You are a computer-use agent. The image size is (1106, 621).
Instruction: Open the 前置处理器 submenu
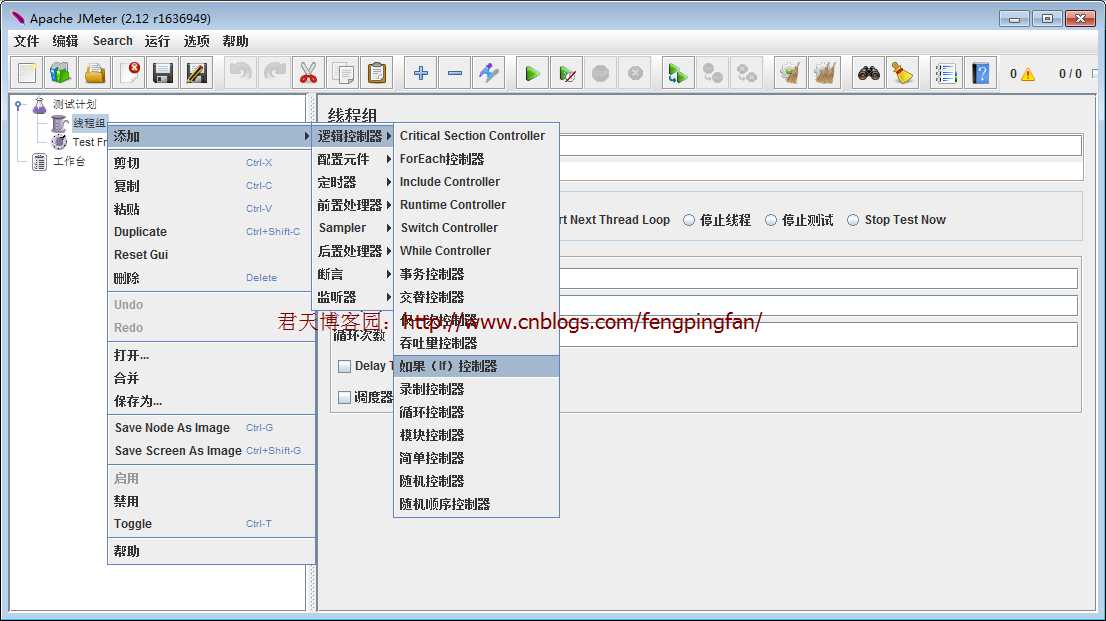pos(353,205)
